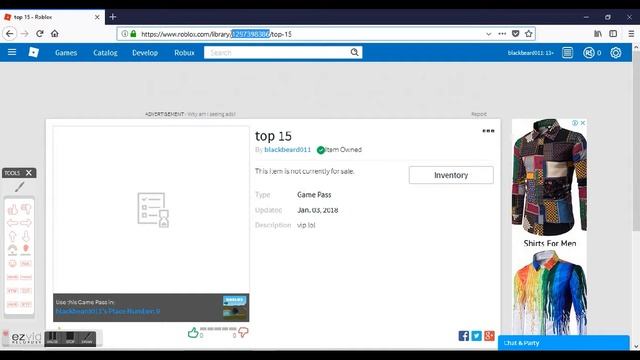
Task: Select the ezvid pen drawing tool
Action: coord(20,187)
